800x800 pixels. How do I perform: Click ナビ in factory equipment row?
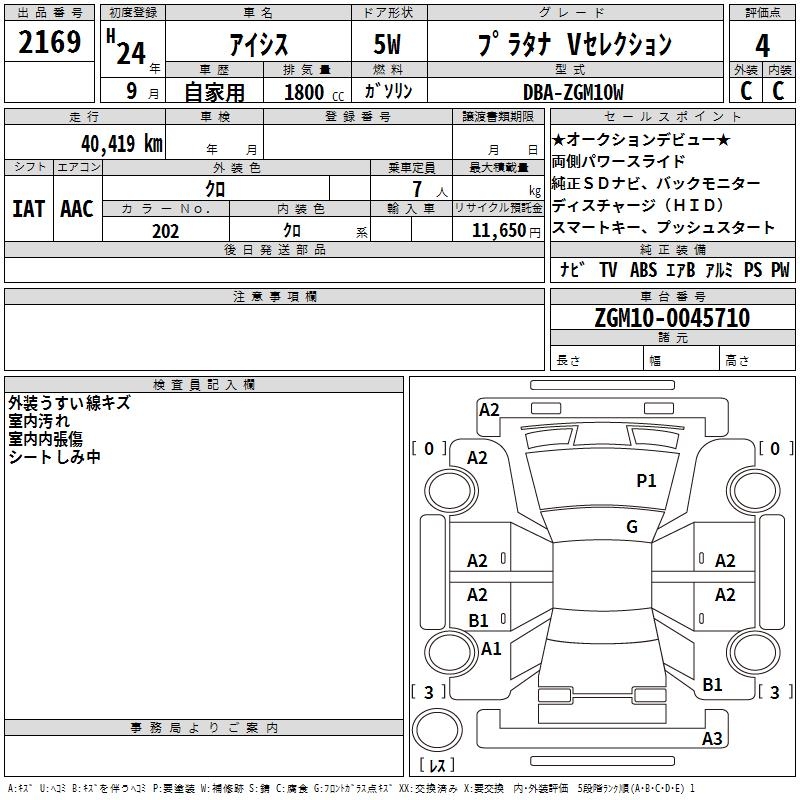pyautogui.click(x=572, y=269)
